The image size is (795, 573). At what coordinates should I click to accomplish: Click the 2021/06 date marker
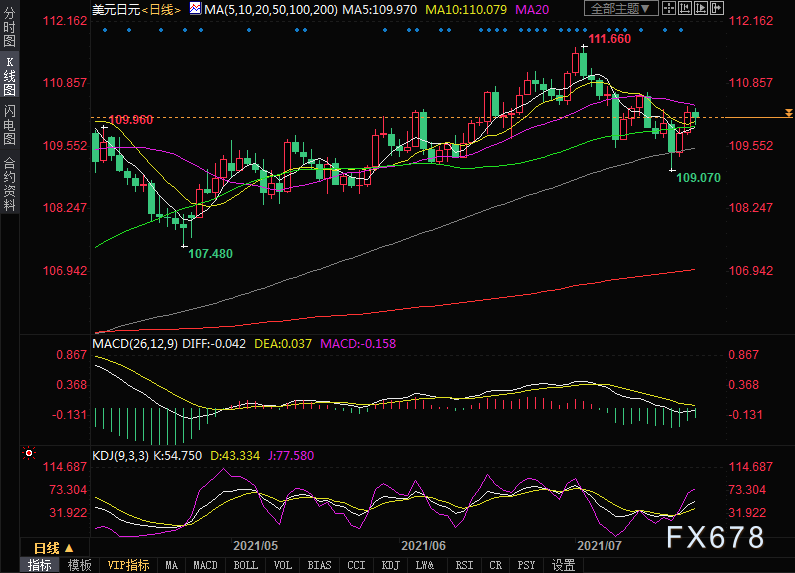click(x=423, y=546)
